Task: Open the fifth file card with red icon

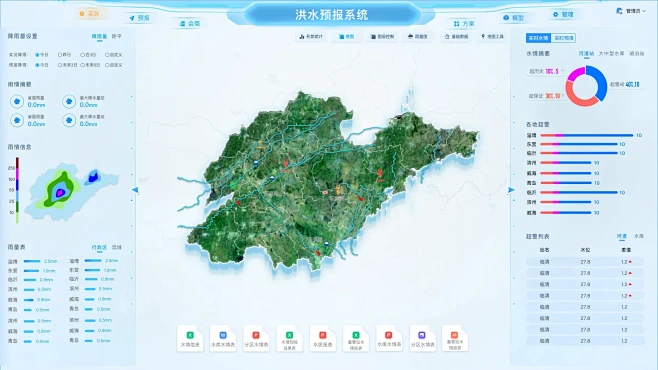Action: (x=323, y=339)
